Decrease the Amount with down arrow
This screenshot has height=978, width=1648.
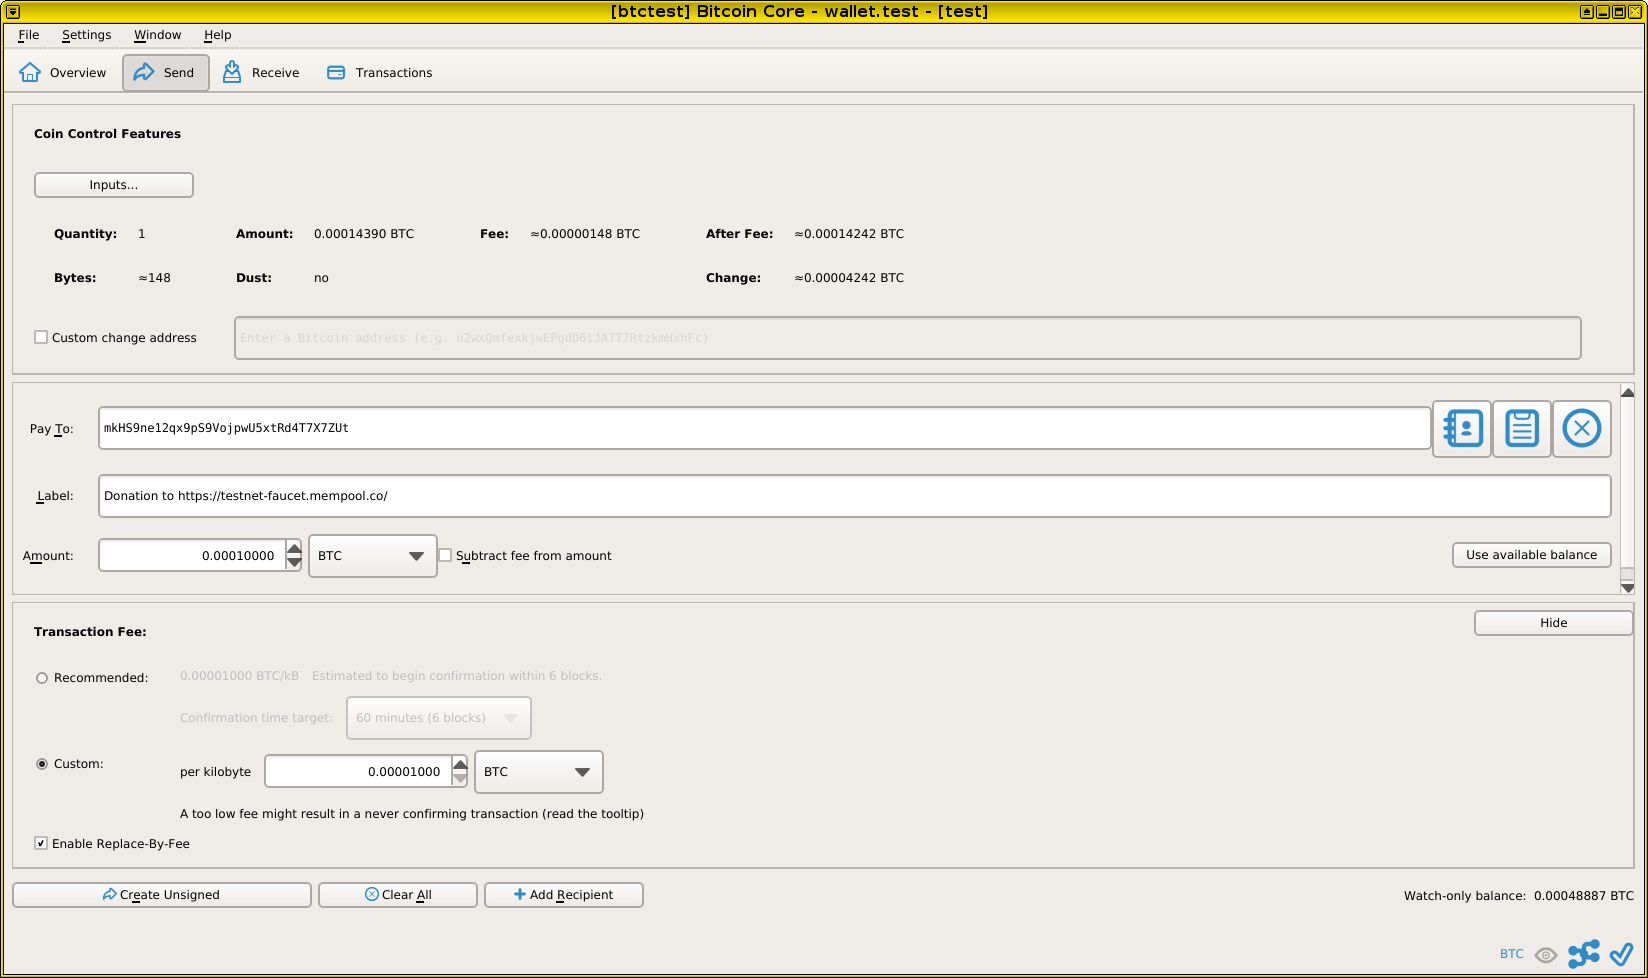pyautogui.click(x=294, y=563)
